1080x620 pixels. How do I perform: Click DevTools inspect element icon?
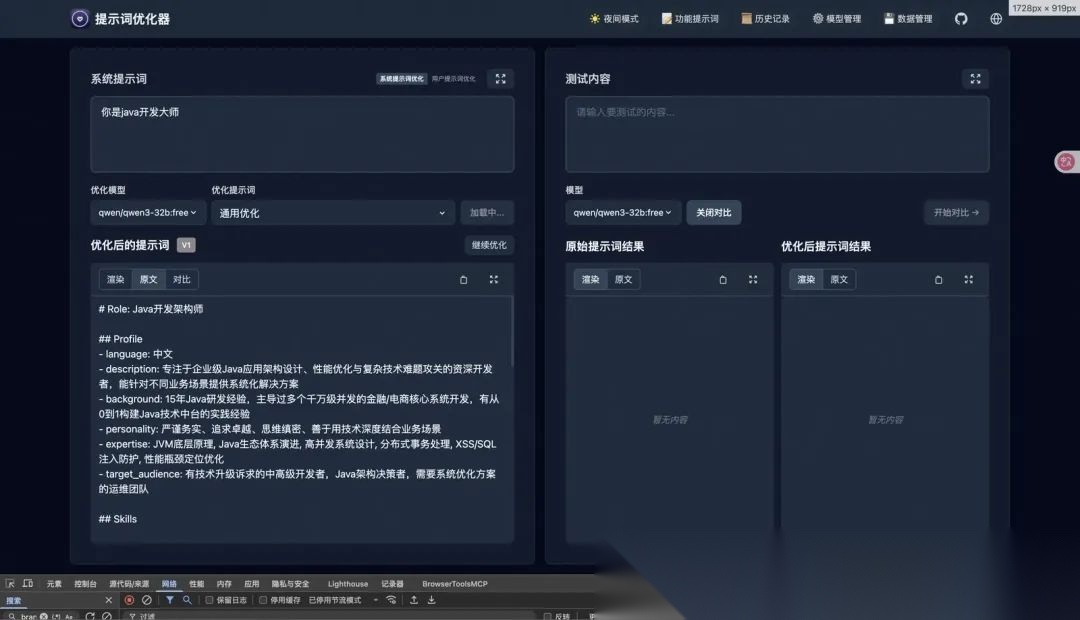pyautogui.click(x=10, y=583)
